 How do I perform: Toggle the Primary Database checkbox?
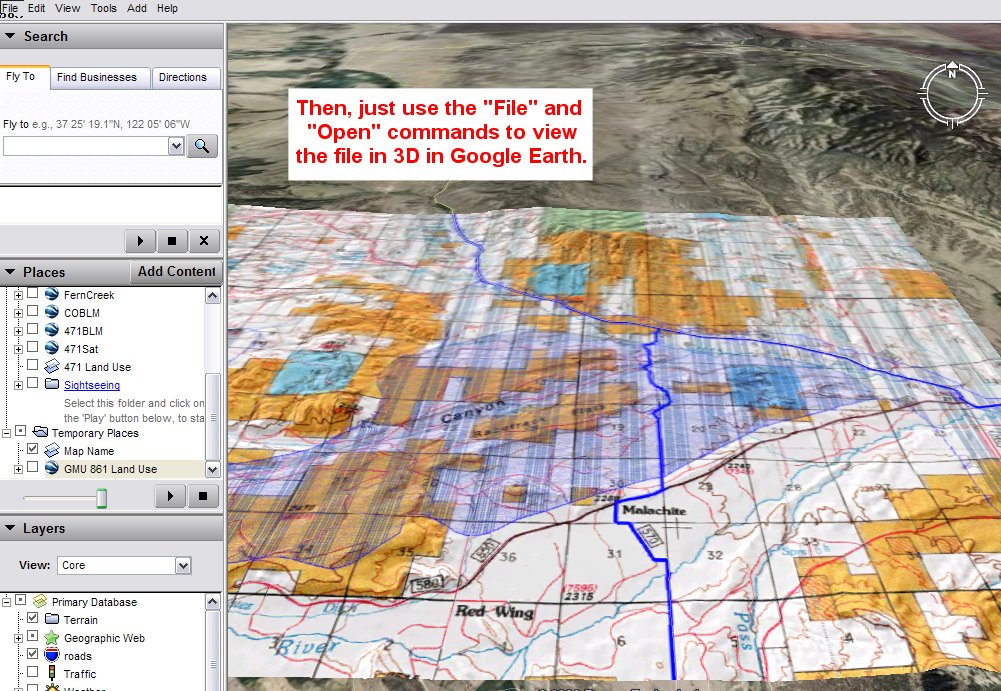pos(20,601)
